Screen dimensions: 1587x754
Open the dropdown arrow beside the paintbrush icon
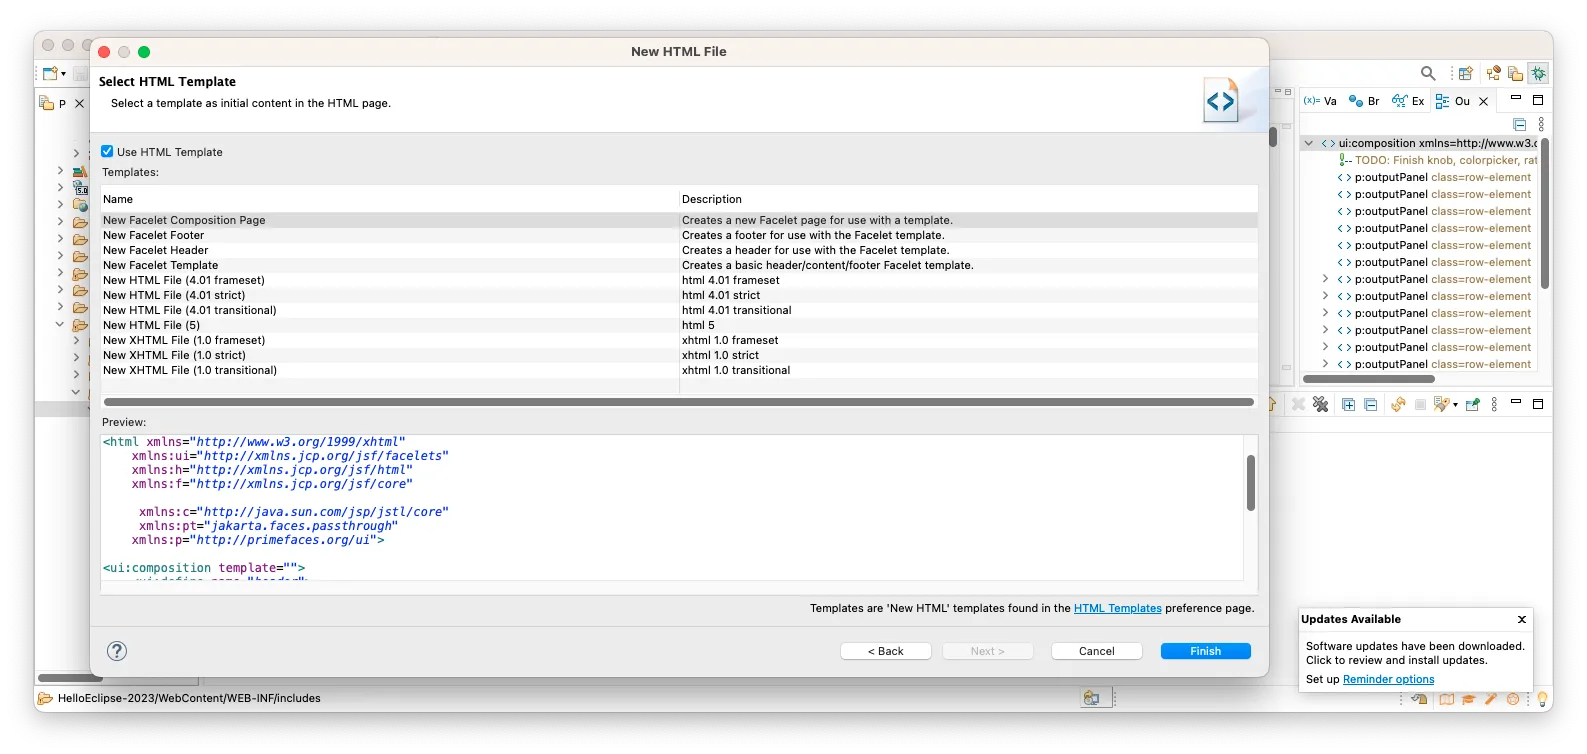pyautogui.click(x=1455, y=405)
